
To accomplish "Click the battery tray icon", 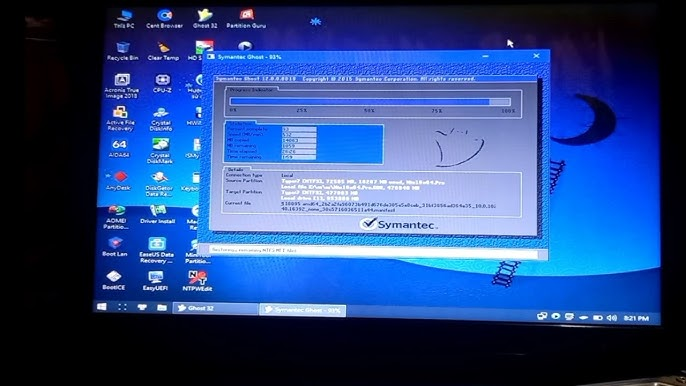I will 598,318.
